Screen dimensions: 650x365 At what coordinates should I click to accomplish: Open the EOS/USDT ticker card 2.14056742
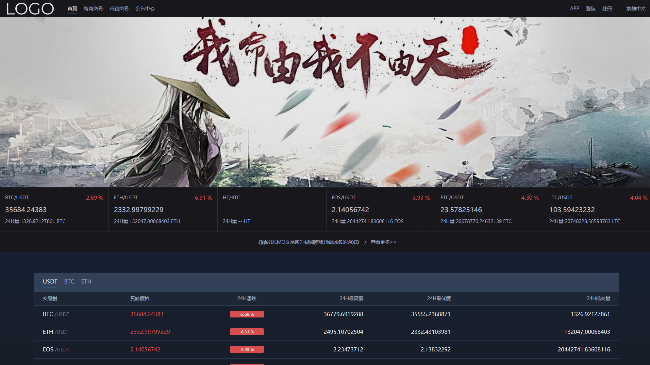(x=381, y=209)
